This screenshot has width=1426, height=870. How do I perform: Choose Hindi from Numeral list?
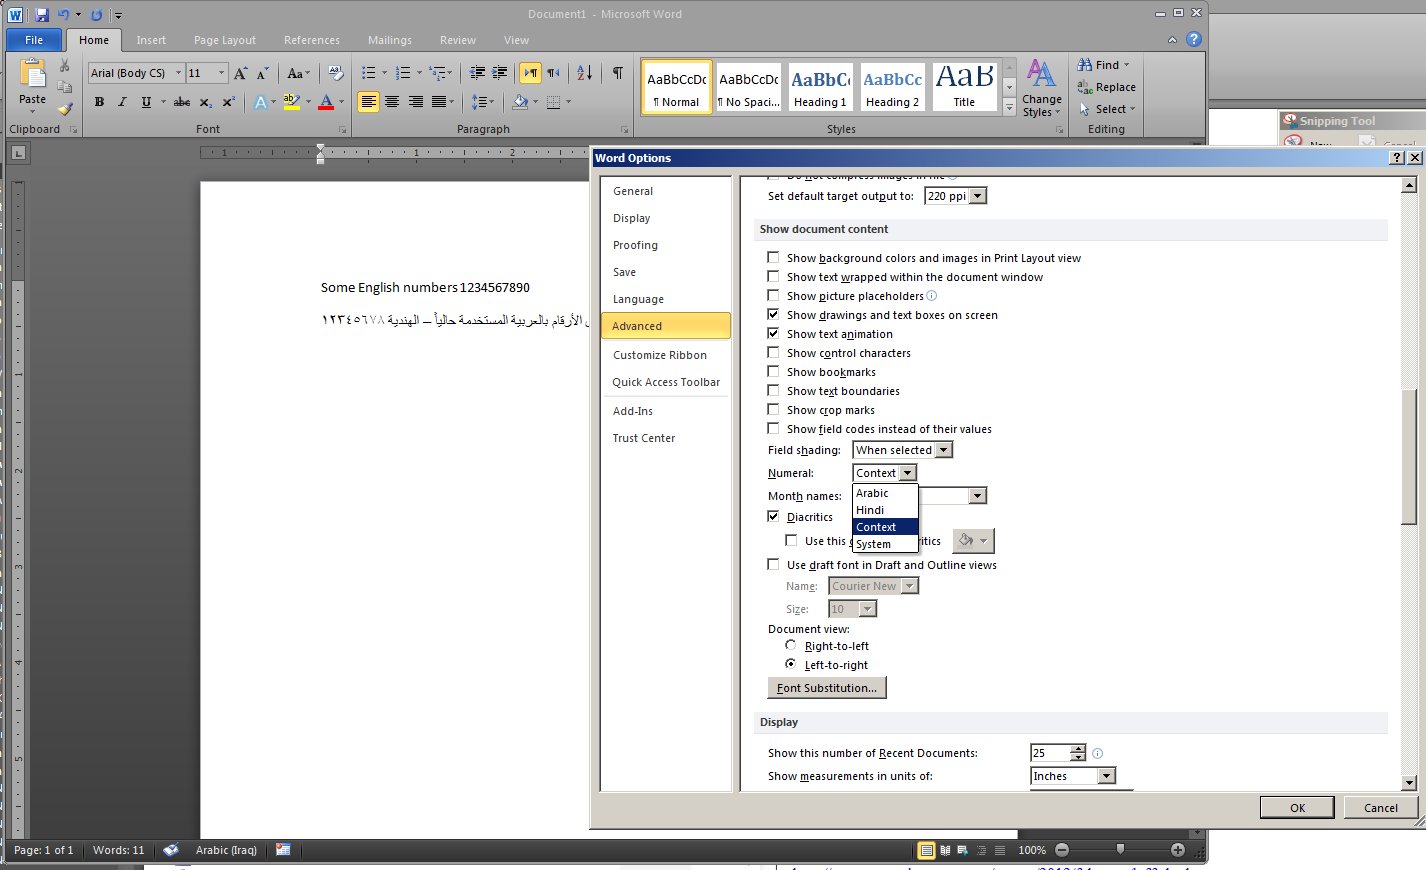871,510
